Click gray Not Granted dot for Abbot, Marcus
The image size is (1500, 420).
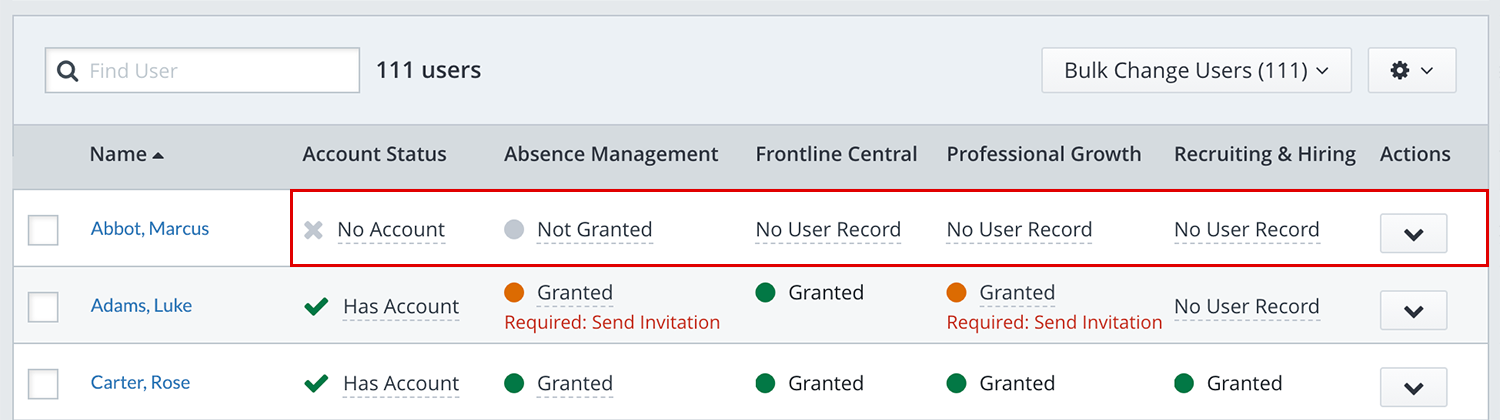coord(514,230)
